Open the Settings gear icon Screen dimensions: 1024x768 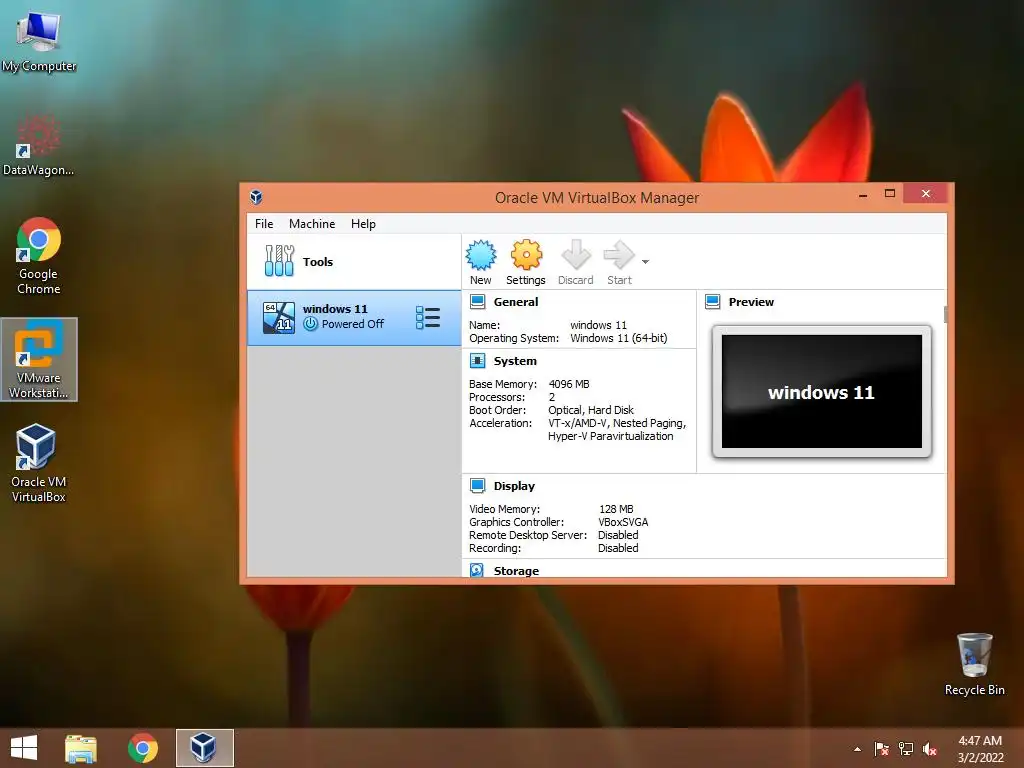[x=526, y=255]
